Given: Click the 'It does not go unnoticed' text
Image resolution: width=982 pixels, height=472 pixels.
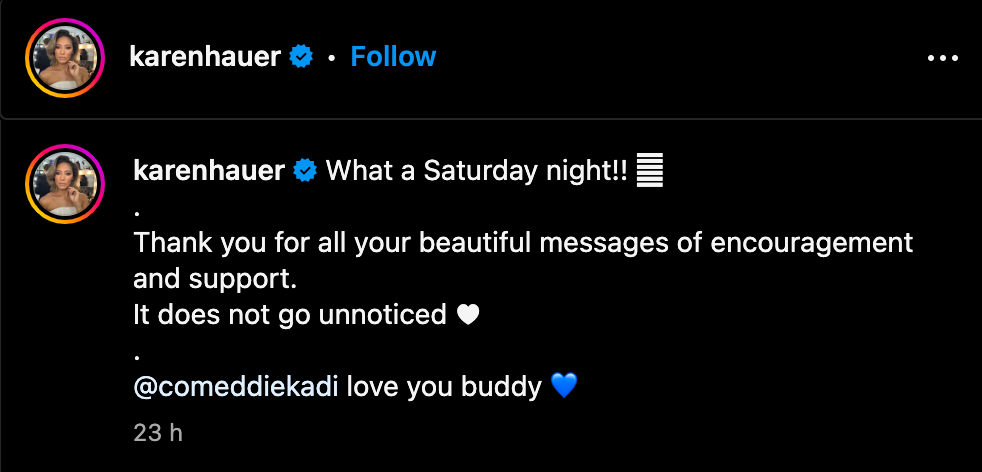Looking at the screenshot, I should click(289, 315).
